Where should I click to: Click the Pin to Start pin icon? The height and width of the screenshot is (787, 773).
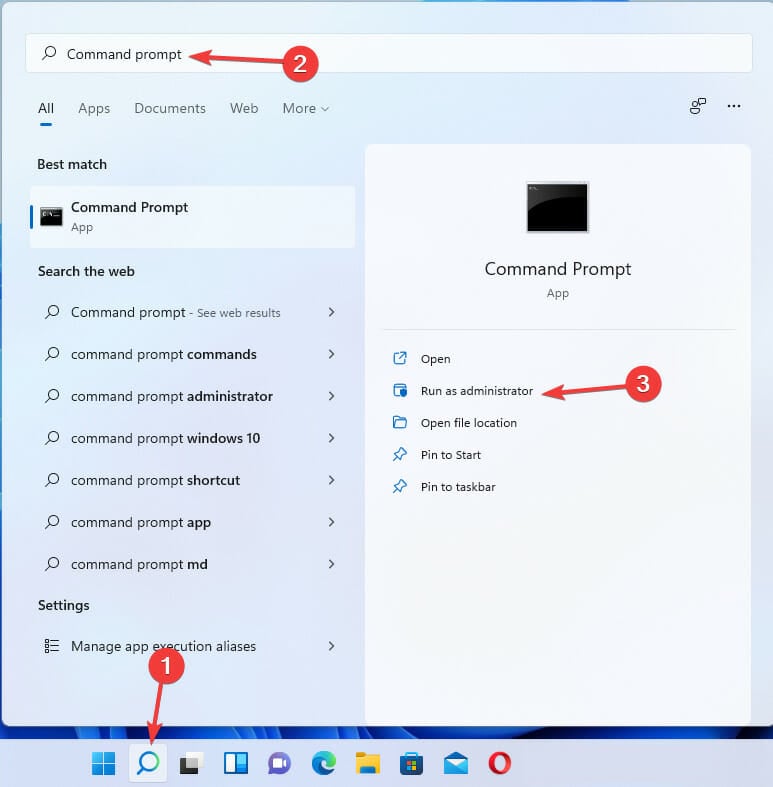pos(400,454)
